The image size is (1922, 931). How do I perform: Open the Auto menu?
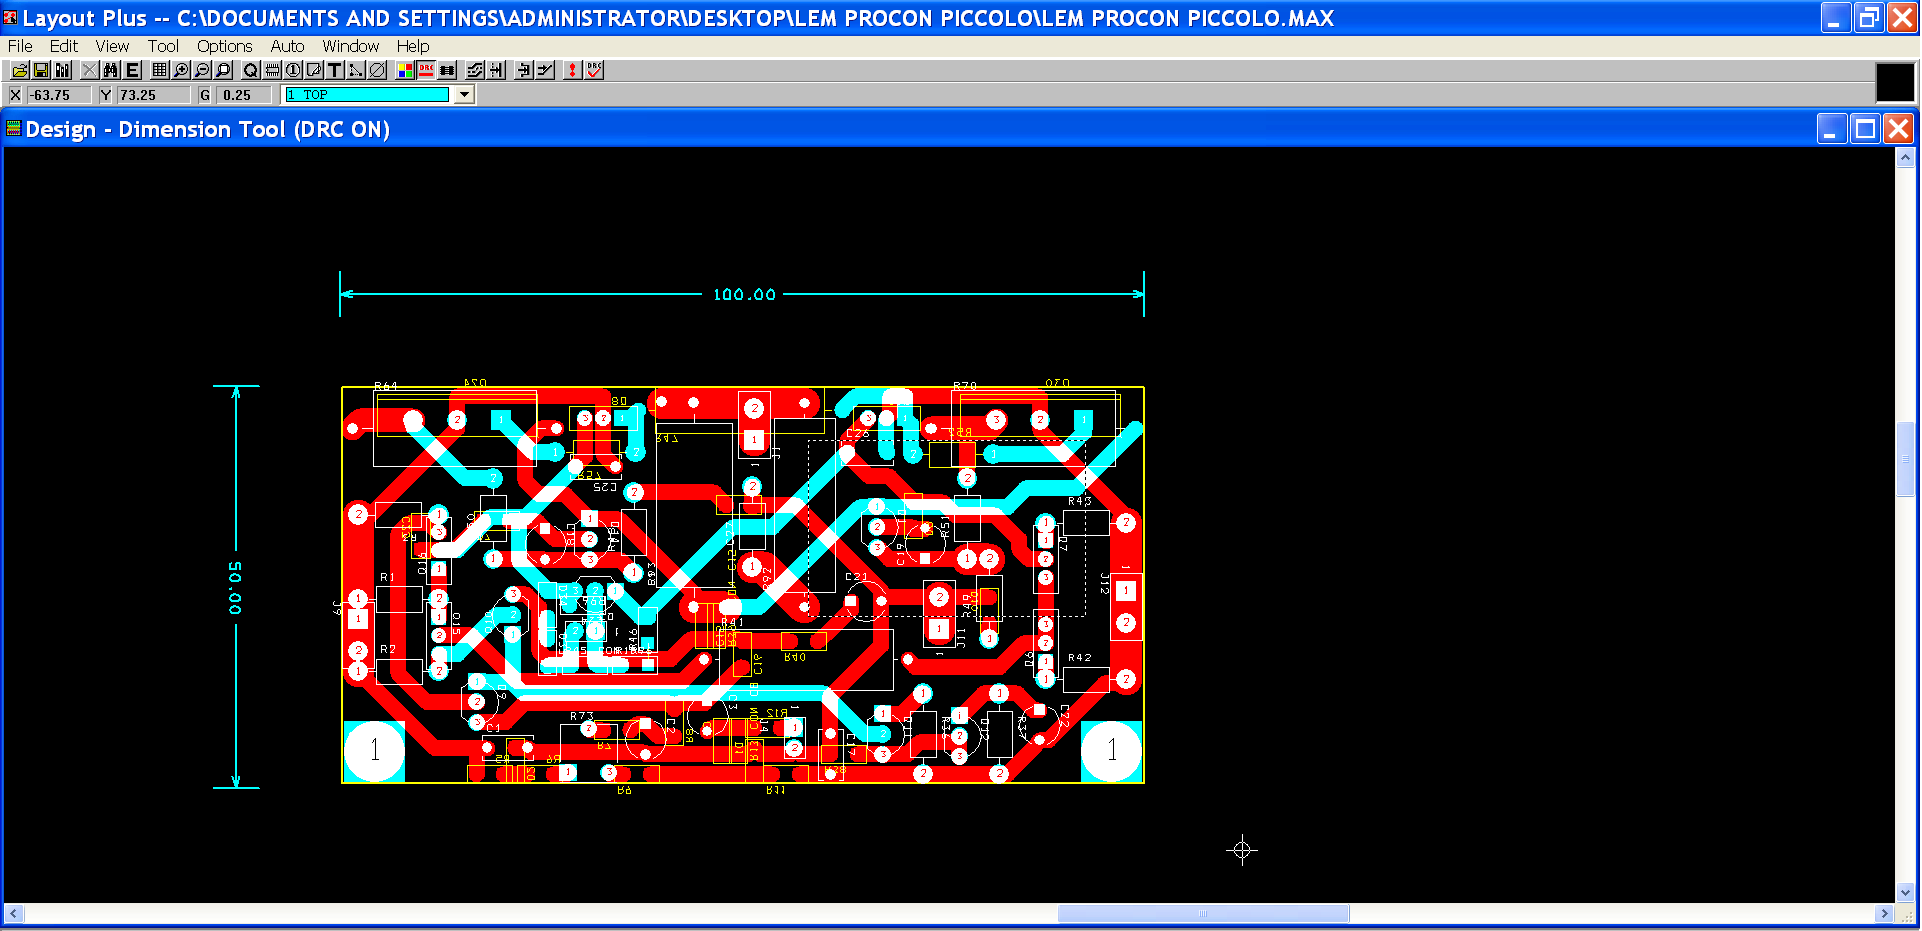(x=287, y=46)
